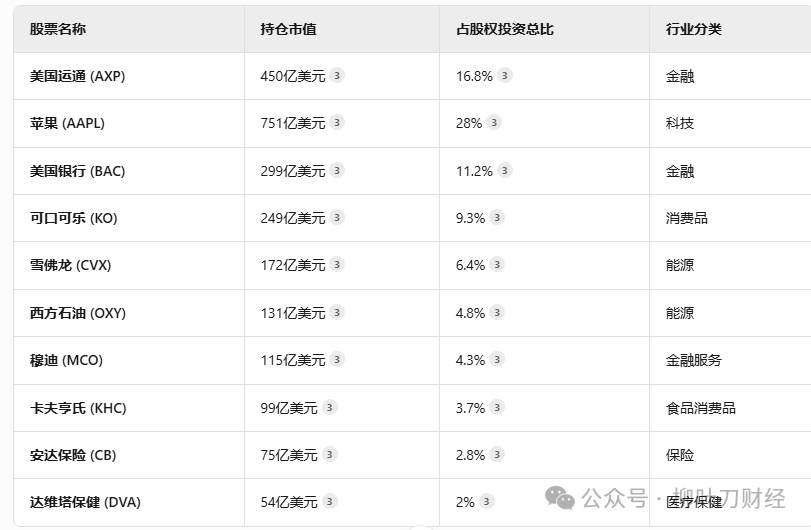
Task: Click citation badge next to 4.3%
Action: point(497,360)
